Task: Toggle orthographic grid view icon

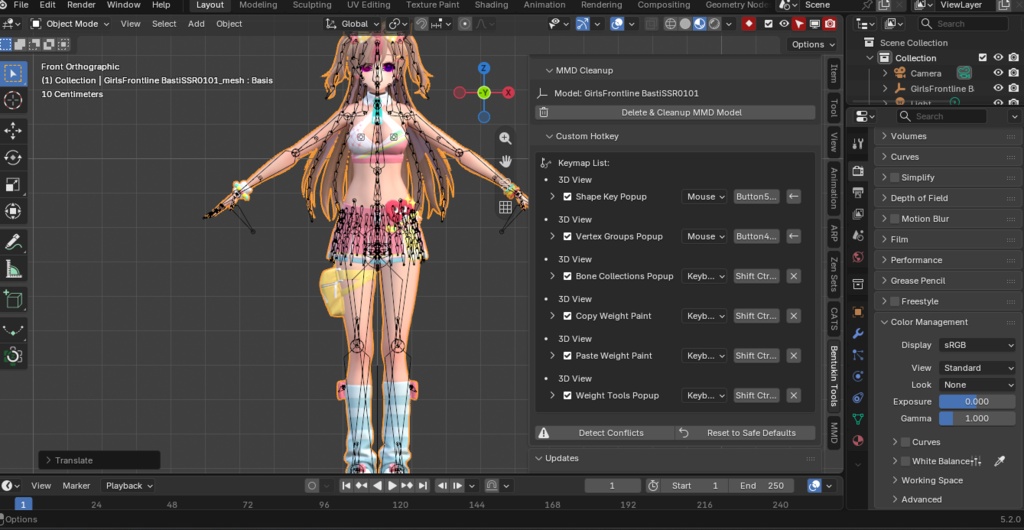Action: [505, 207]
